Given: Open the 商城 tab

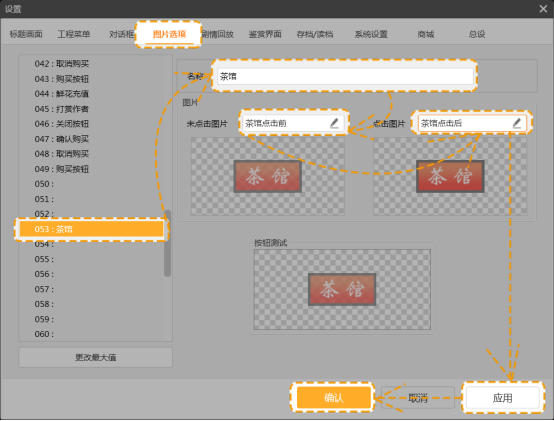Looking at the screenshot, I should pos(425,34).
